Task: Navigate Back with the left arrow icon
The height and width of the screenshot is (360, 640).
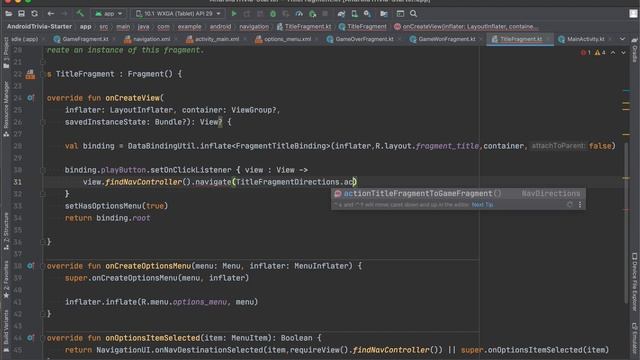Action: (x=51, y=13)
